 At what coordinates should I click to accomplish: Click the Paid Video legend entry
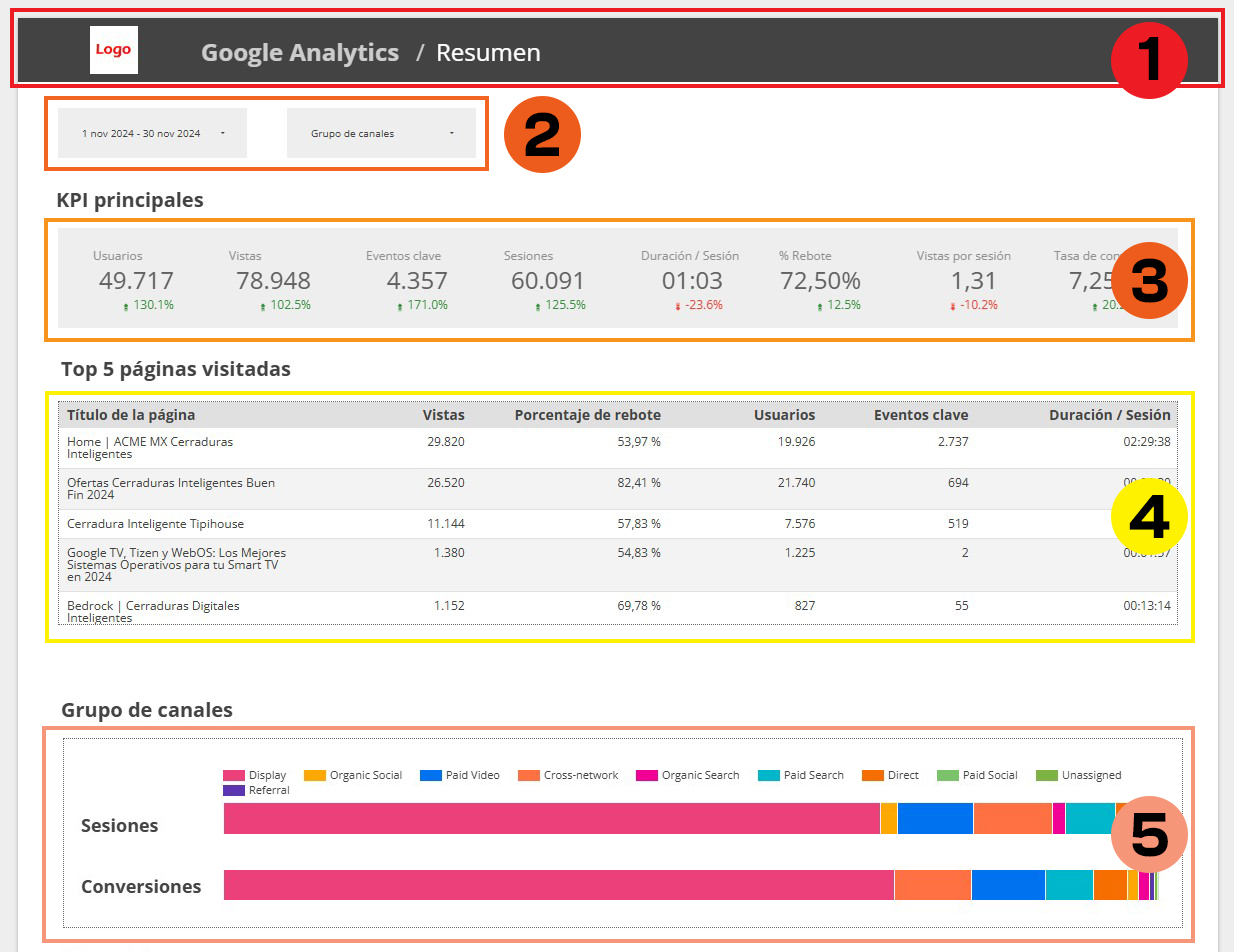pos(460,775)
